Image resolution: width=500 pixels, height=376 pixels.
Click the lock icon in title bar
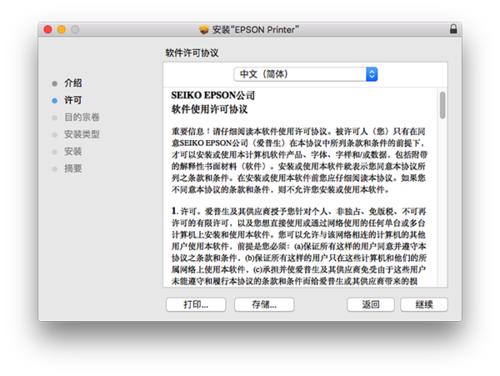click(453, 29)
